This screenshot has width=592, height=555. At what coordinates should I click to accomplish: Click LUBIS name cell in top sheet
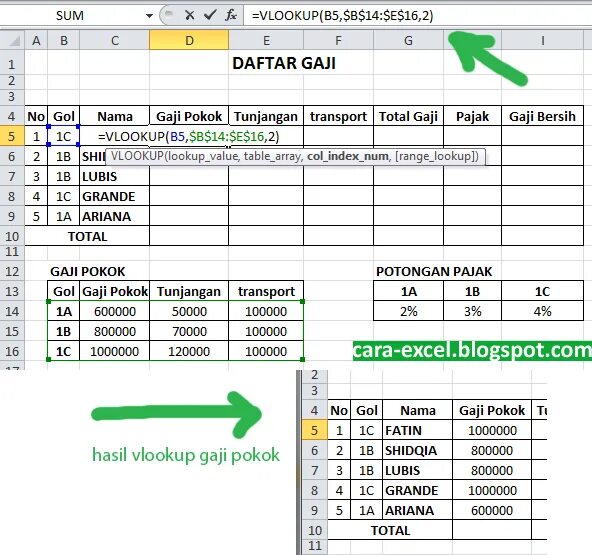115,176
